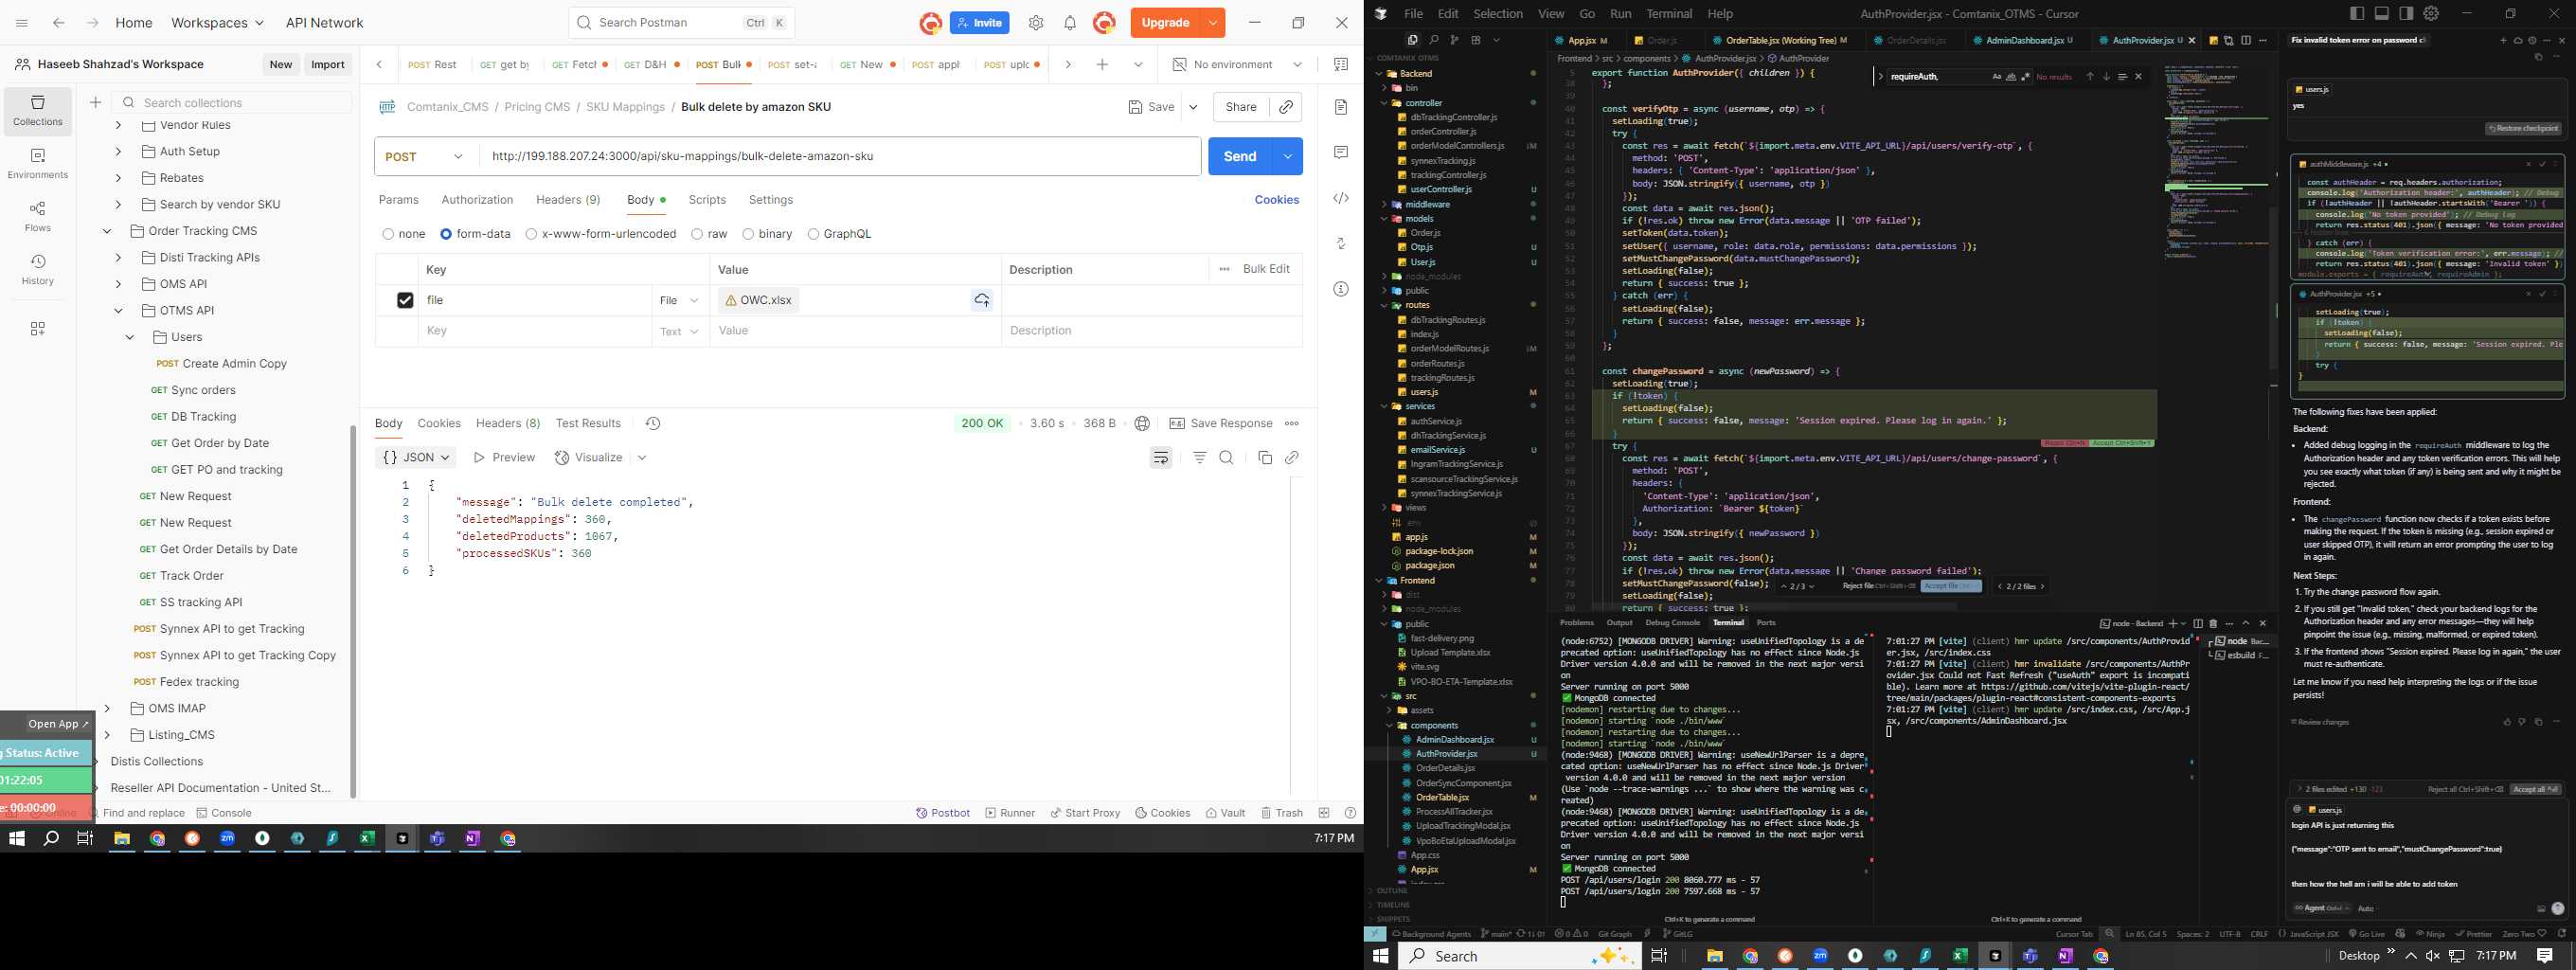Screen dimensions: 2576x970
Task: Open the Cookies link
Action: coord(1276,200)
